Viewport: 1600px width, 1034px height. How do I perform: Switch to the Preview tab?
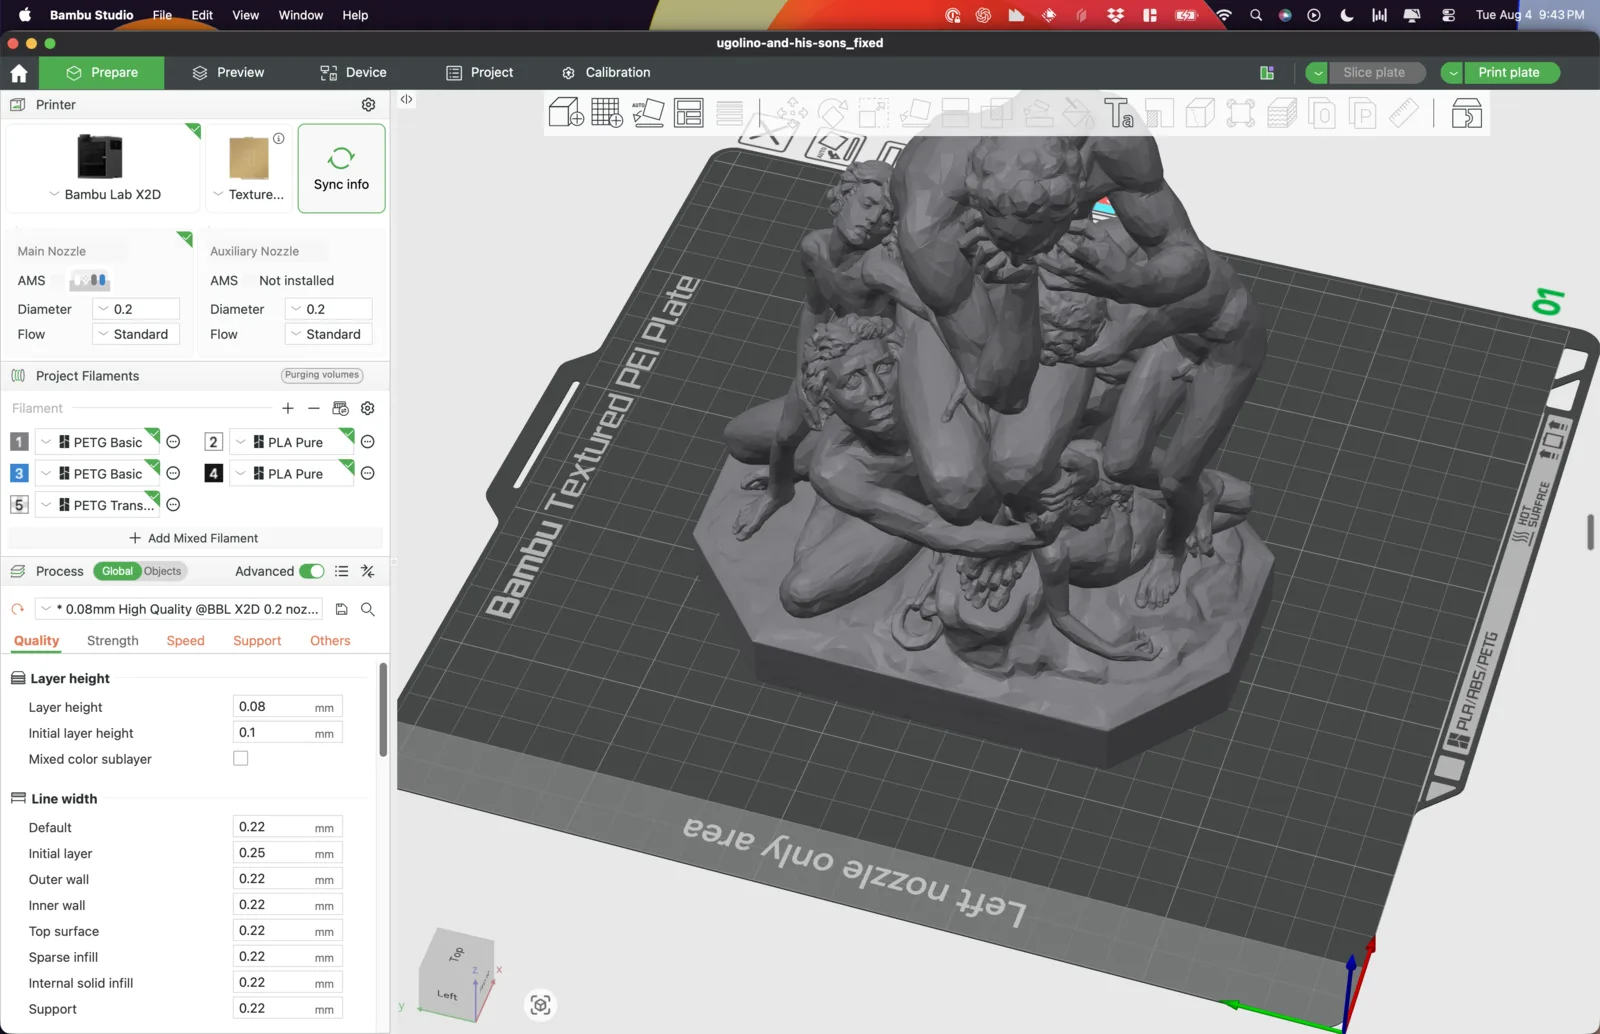pos(228,73)
